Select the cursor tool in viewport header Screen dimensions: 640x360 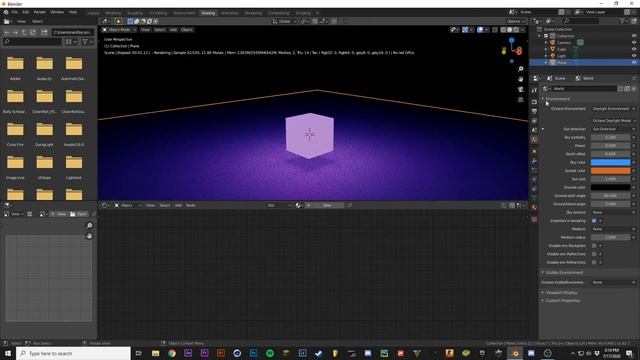click(118, 21)
